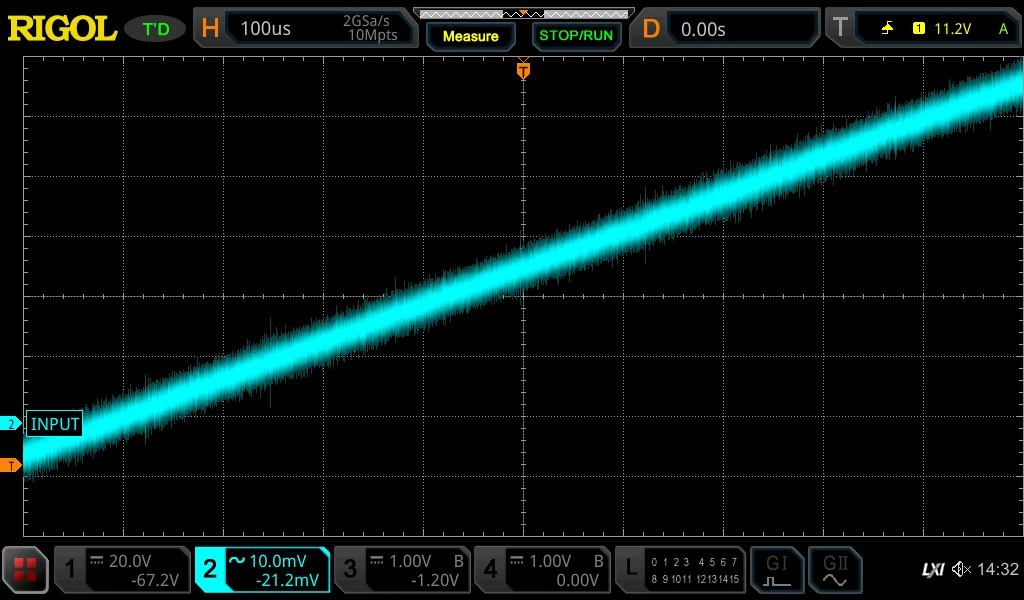The height and width of the screenshot is (600, 1024).
Task: Open the GI signal generator square wave
Action: tap(776, 569)
